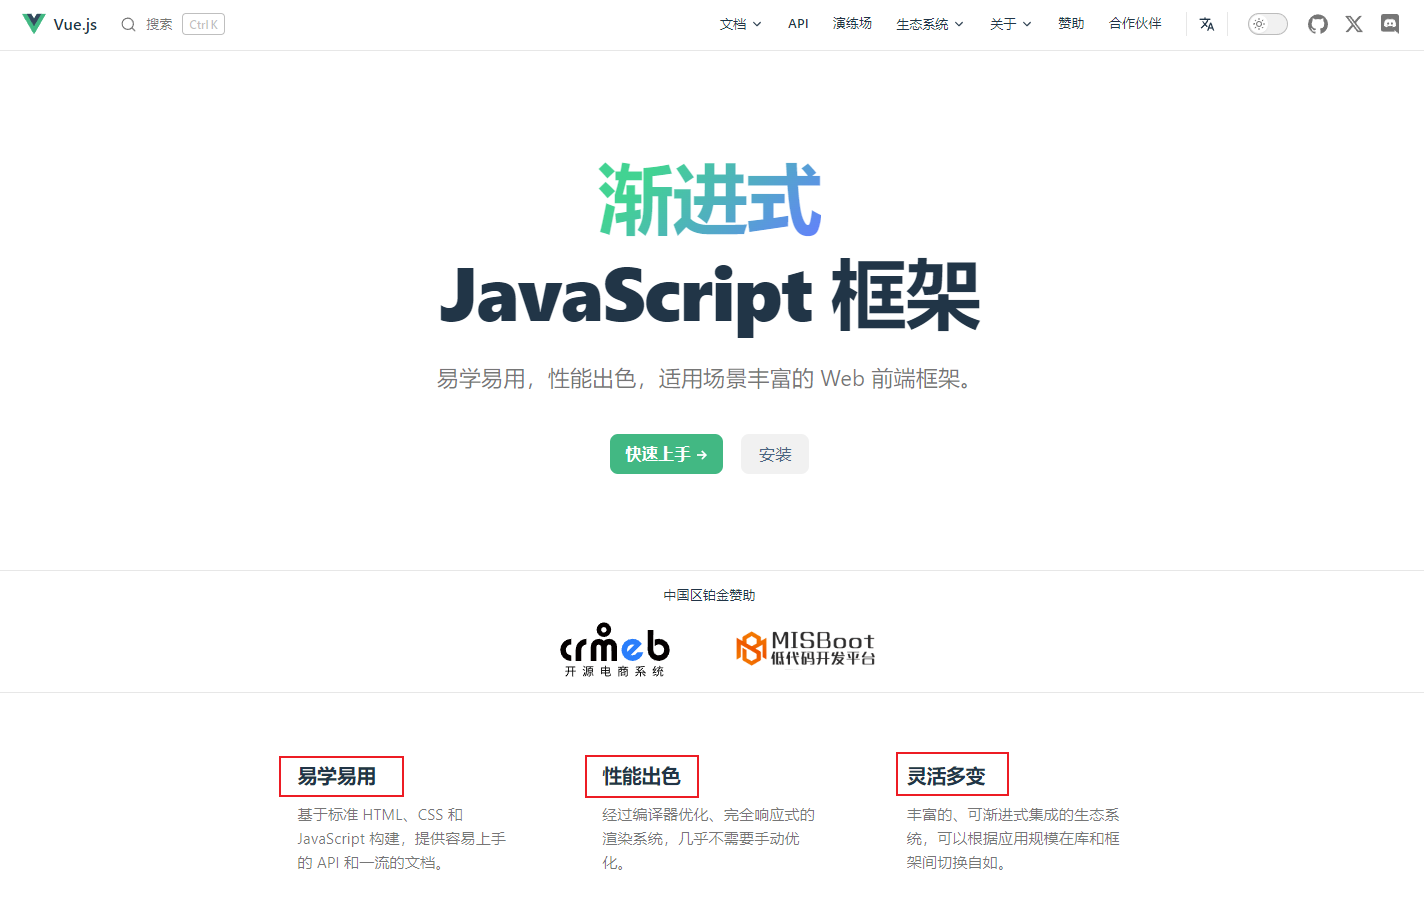
Task: Open the Discord chat icon link
Action: tap(1390, 24)
